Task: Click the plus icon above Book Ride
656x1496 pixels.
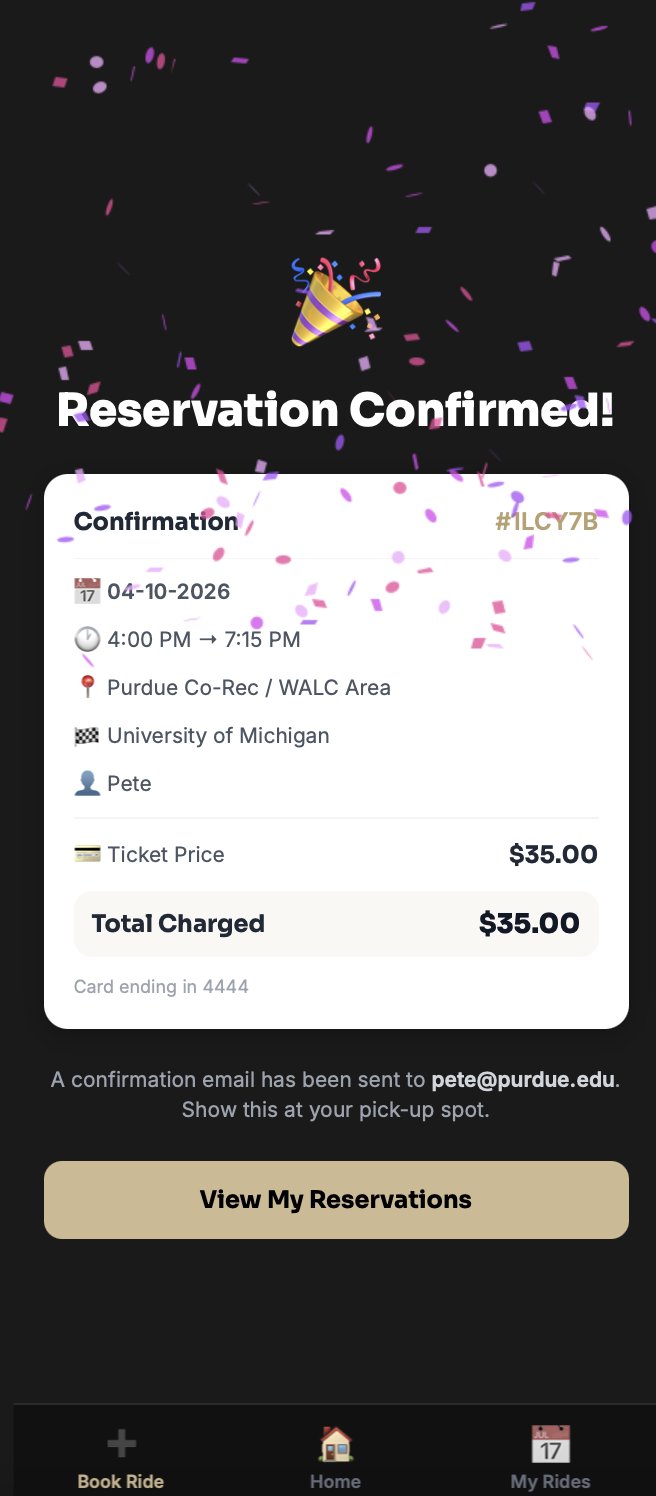Action: pyautogui.click(x=121, y=1443)
